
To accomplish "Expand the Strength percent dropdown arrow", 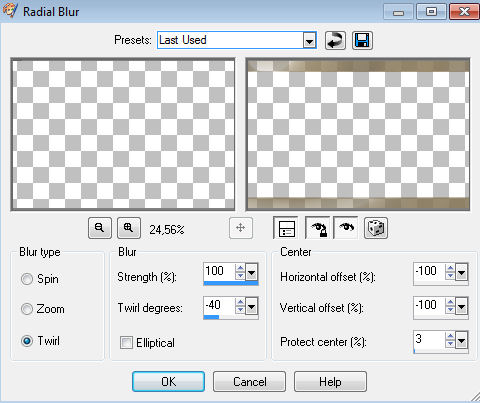I will pos(252,273).
